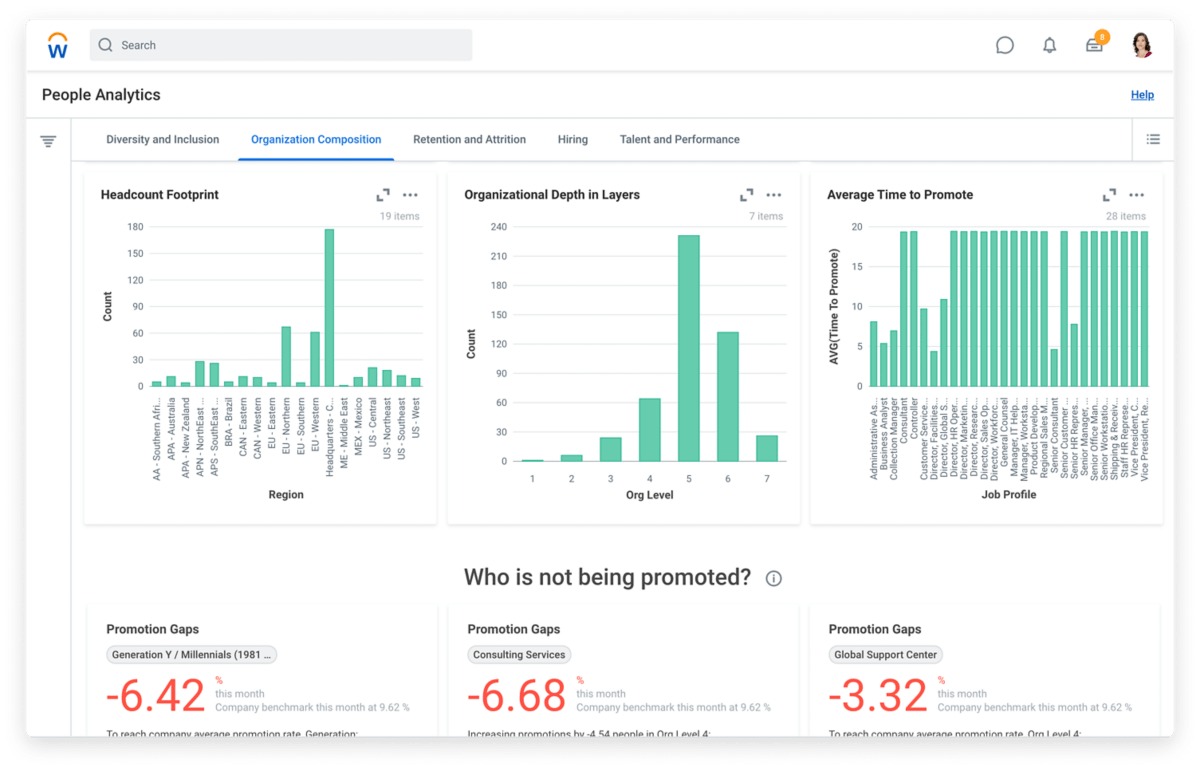The image size is (1200, 770).
Task: Open the chat messages icon
Action: point(1005,45)
